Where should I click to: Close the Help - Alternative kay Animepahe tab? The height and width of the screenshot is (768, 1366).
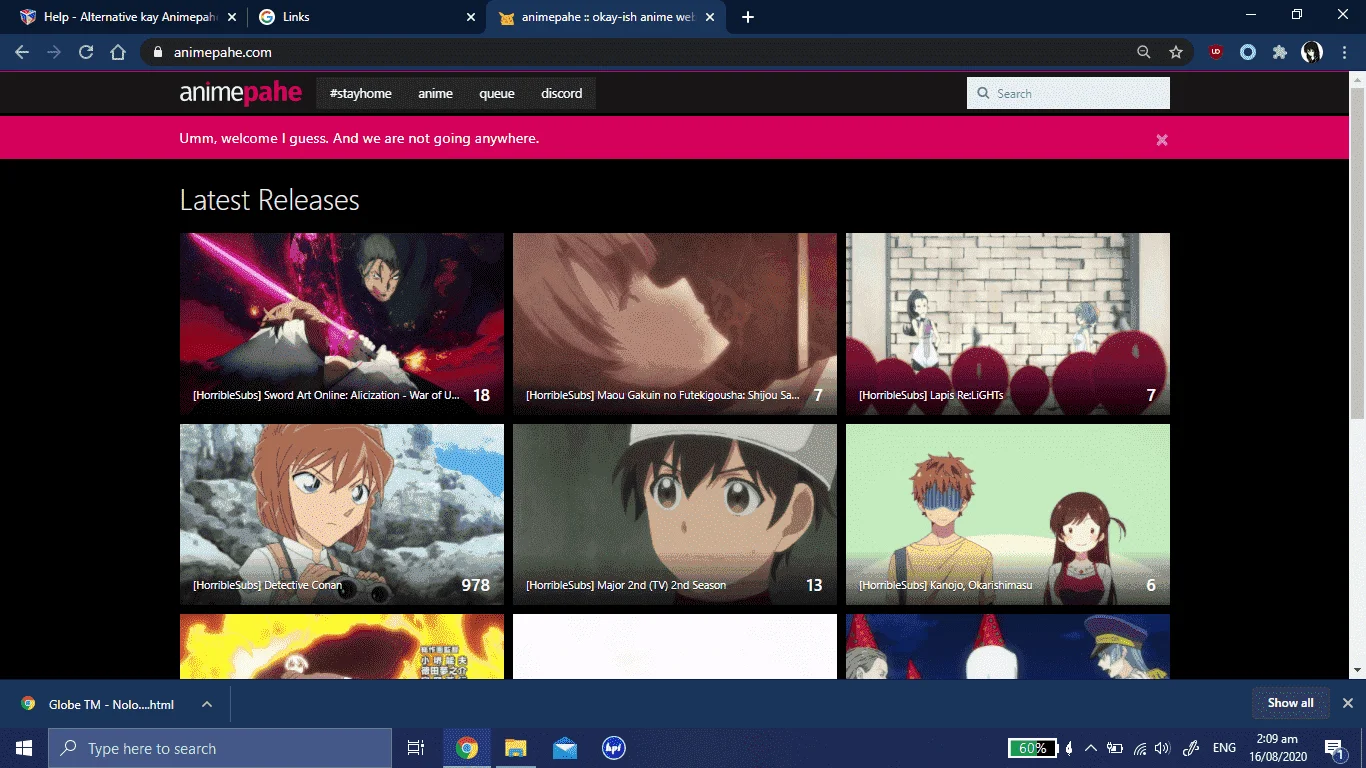(x=232, y=17)
